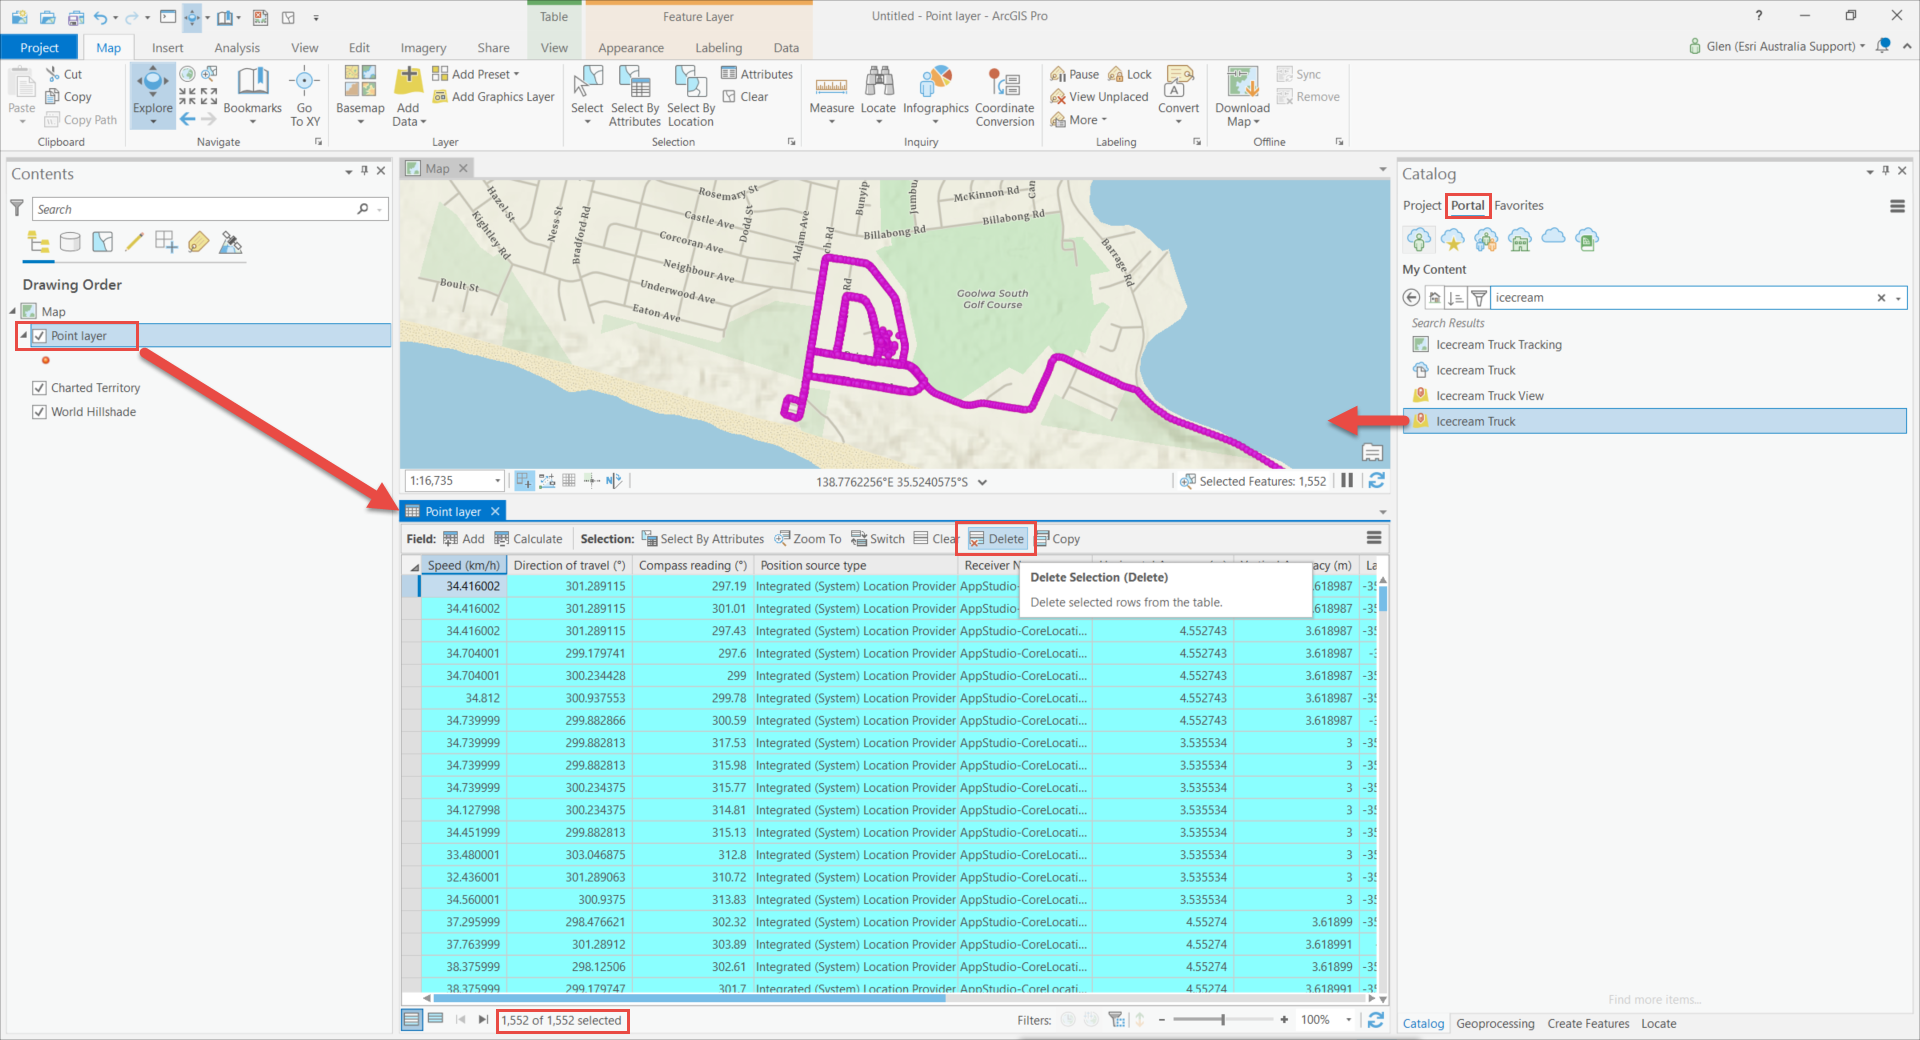This screenshot has height=1040, width=1920.
Task: Open the Measure tool
Action: pos(831,90)
